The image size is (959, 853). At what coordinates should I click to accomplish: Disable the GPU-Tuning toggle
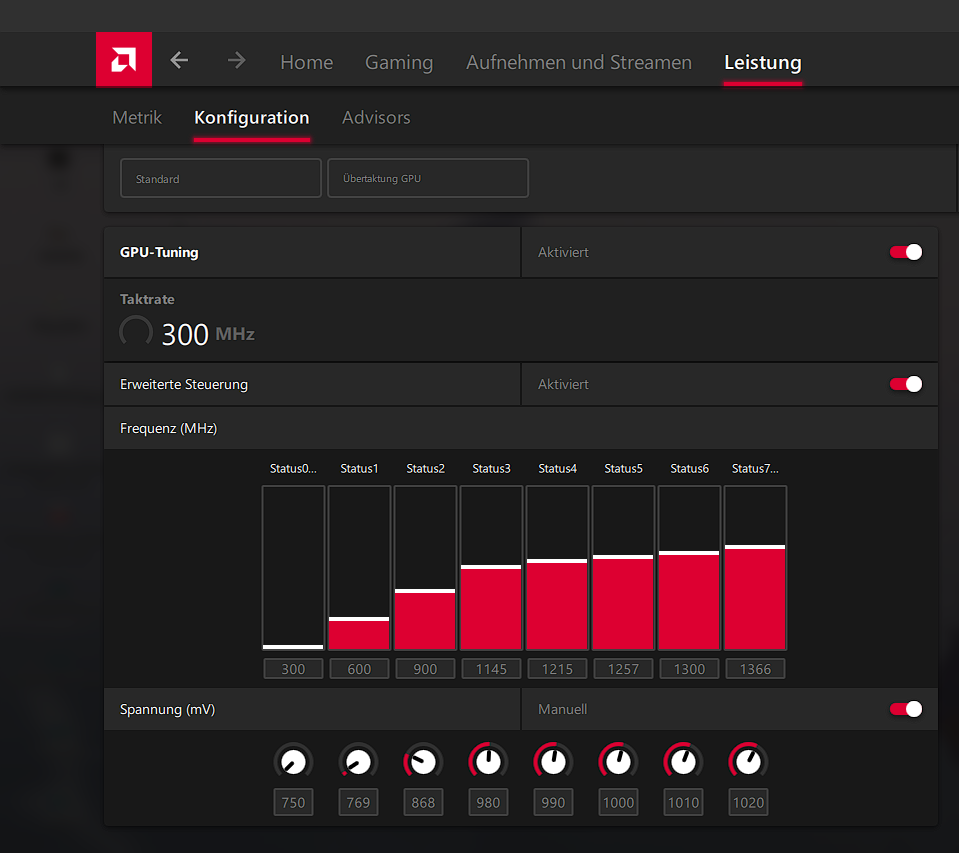coord(905,252)
